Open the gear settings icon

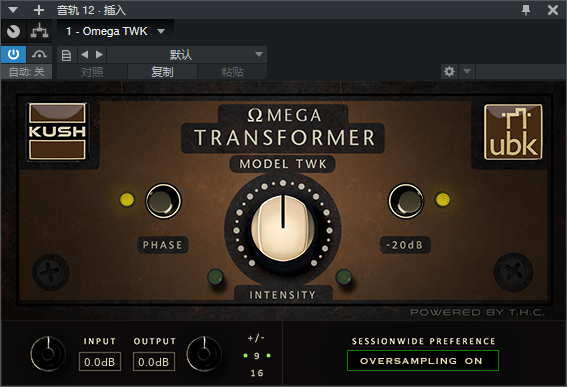[x=449, y=72]
